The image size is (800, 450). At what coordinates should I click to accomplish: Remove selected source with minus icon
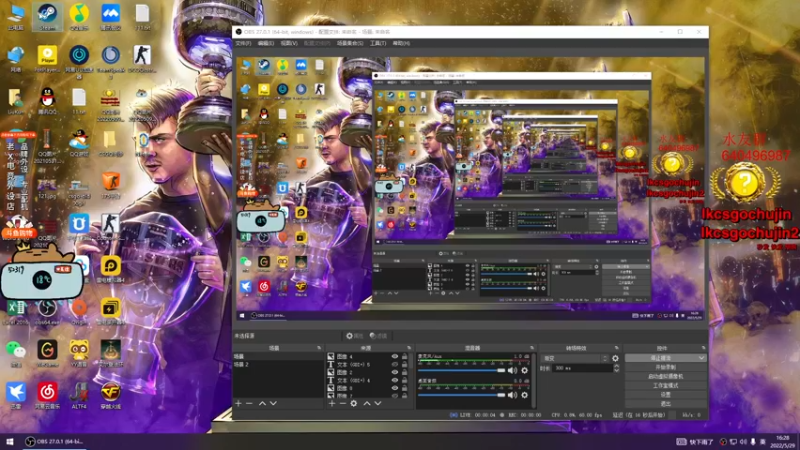coord(342,403)
